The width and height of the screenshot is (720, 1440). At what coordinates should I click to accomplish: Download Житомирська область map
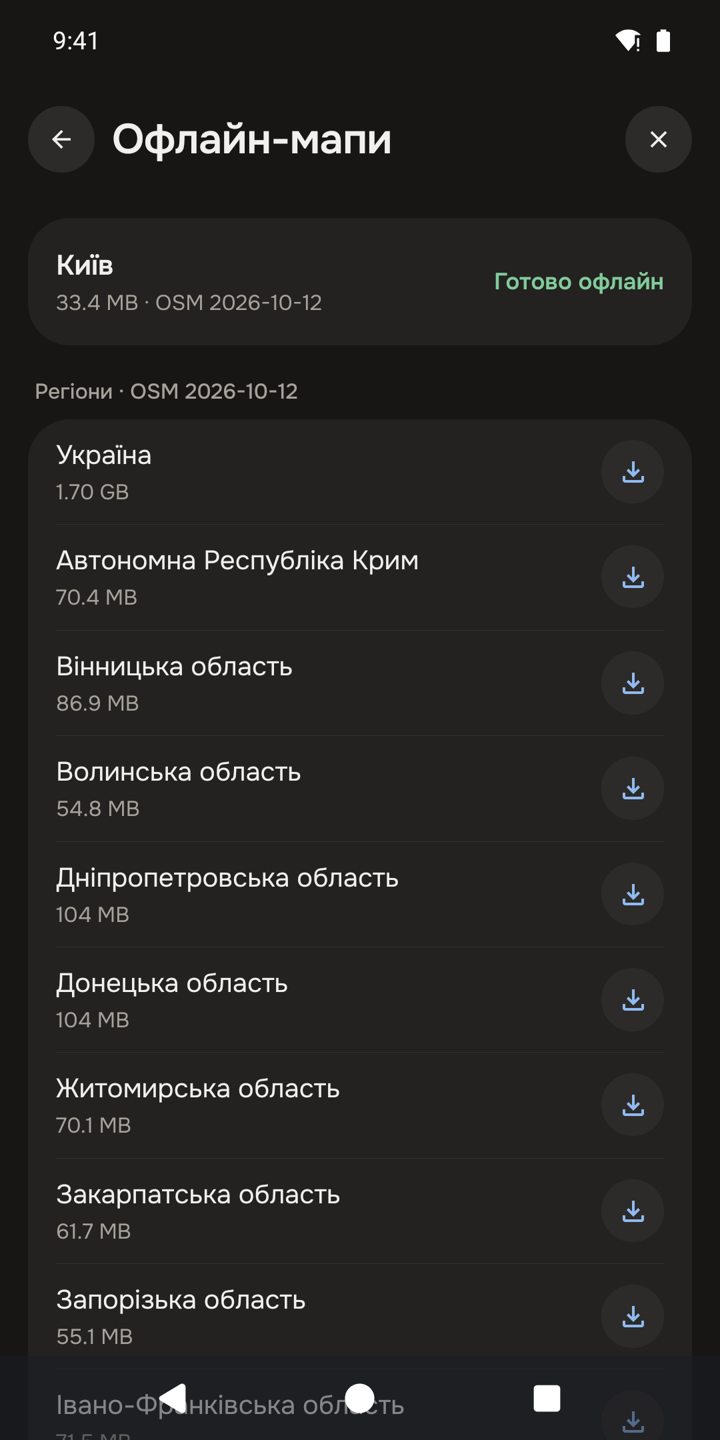click(633, 1105)
